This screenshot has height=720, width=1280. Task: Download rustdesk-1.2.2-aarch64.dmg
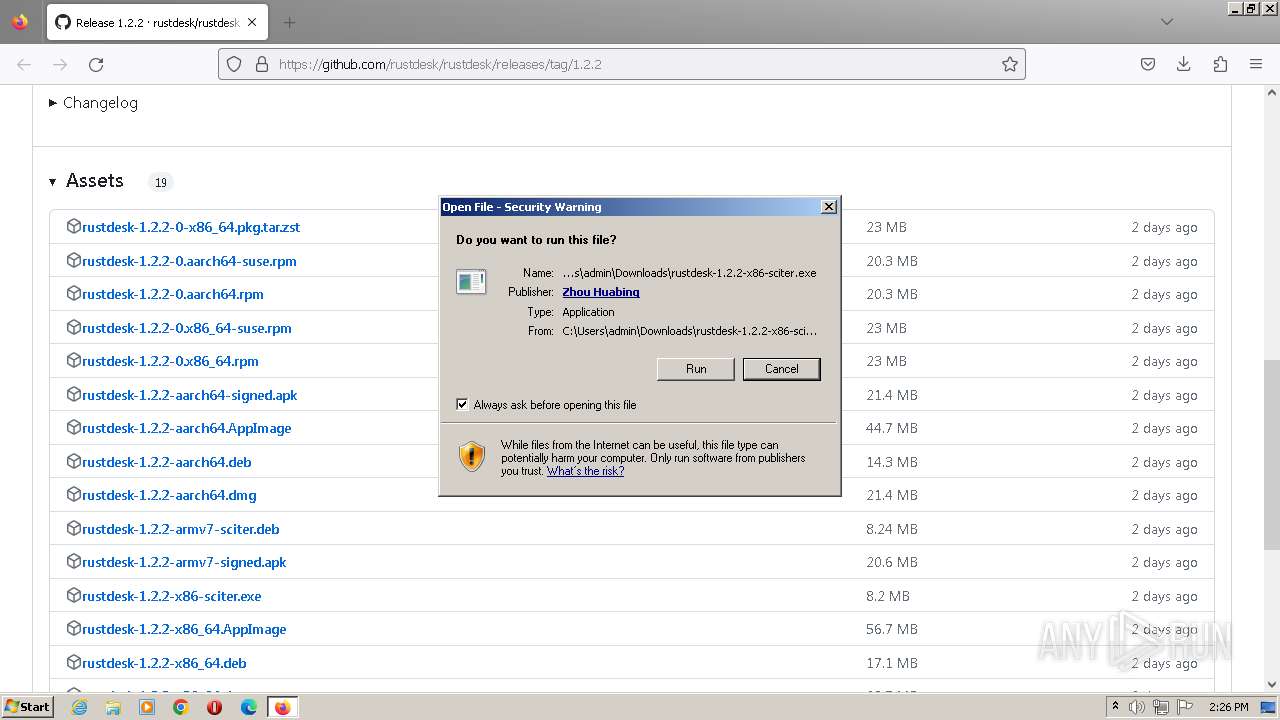(169, 495)
